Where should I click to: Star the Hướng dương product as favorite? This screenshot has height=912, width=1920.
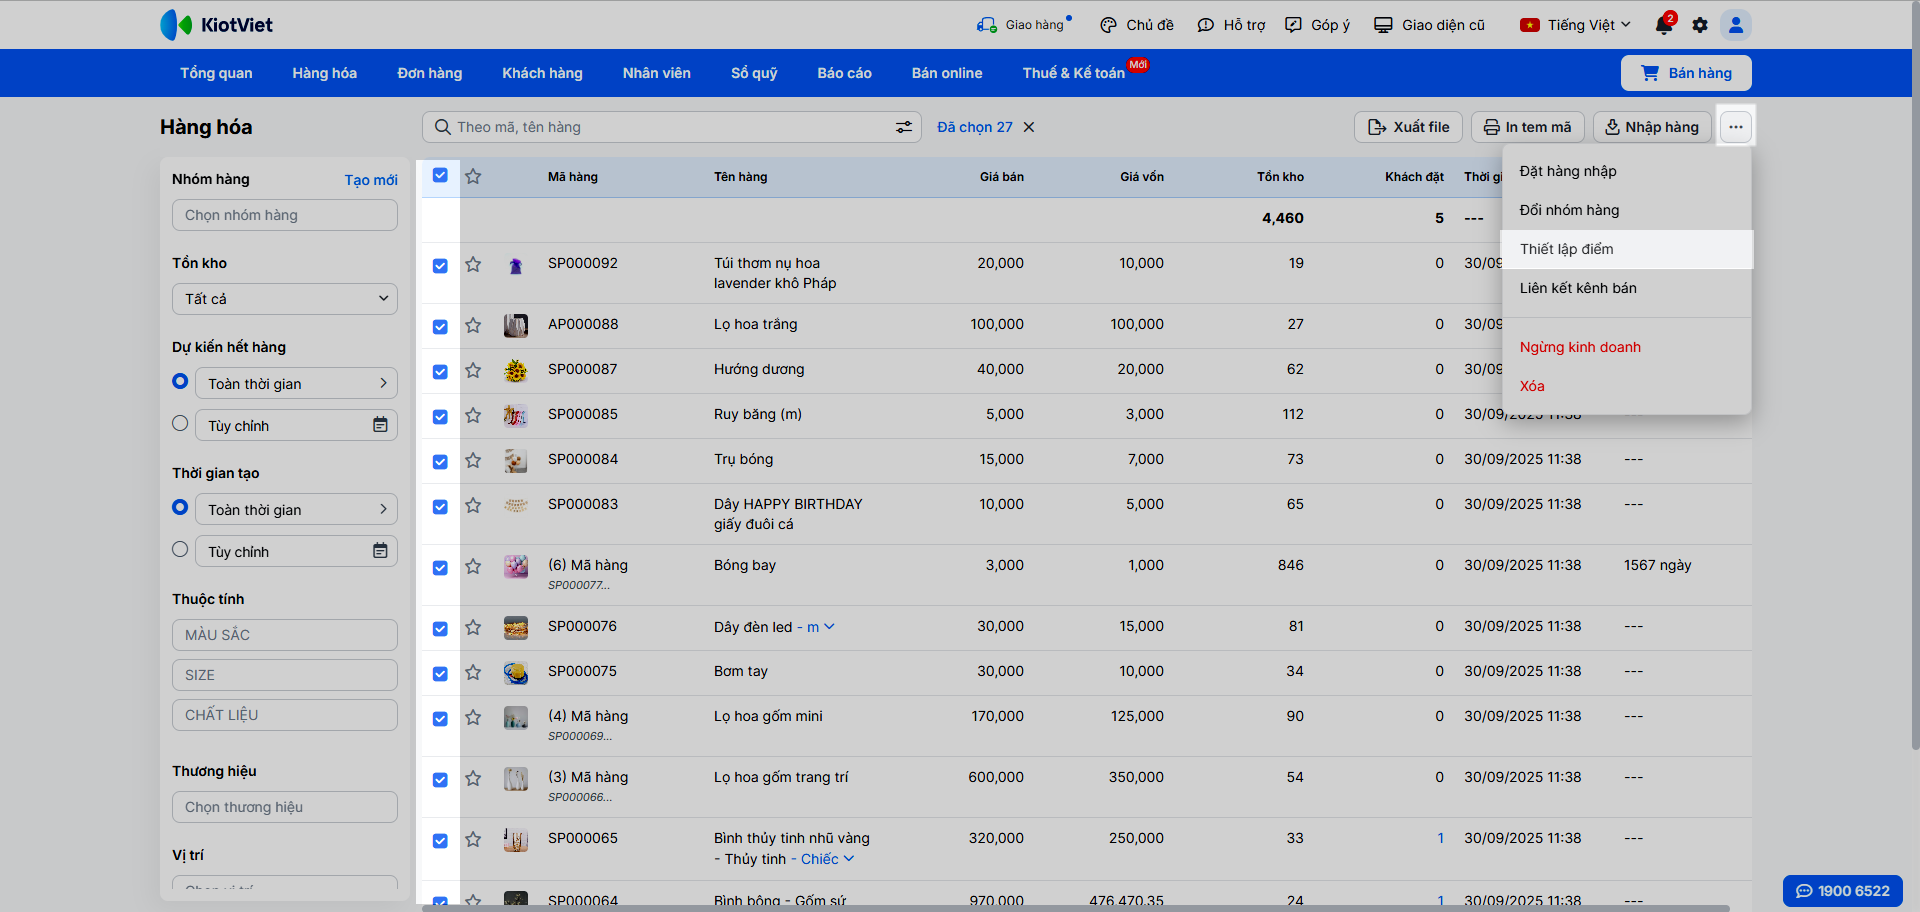point(474,370)
